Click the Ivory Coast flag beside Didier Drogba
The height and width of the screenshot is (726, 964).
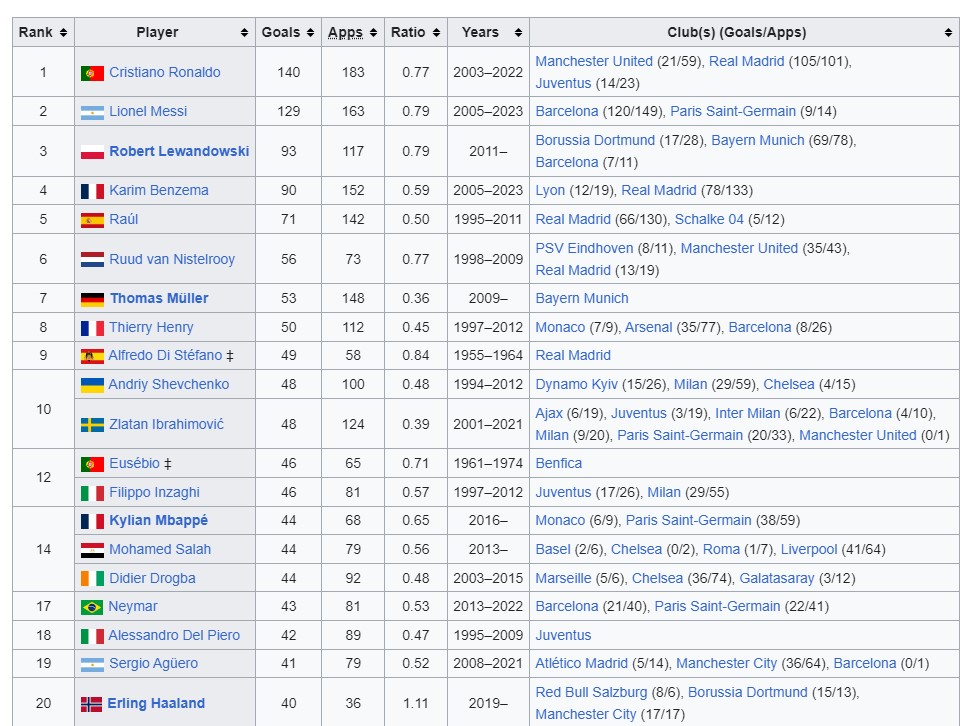pos(92,579)
